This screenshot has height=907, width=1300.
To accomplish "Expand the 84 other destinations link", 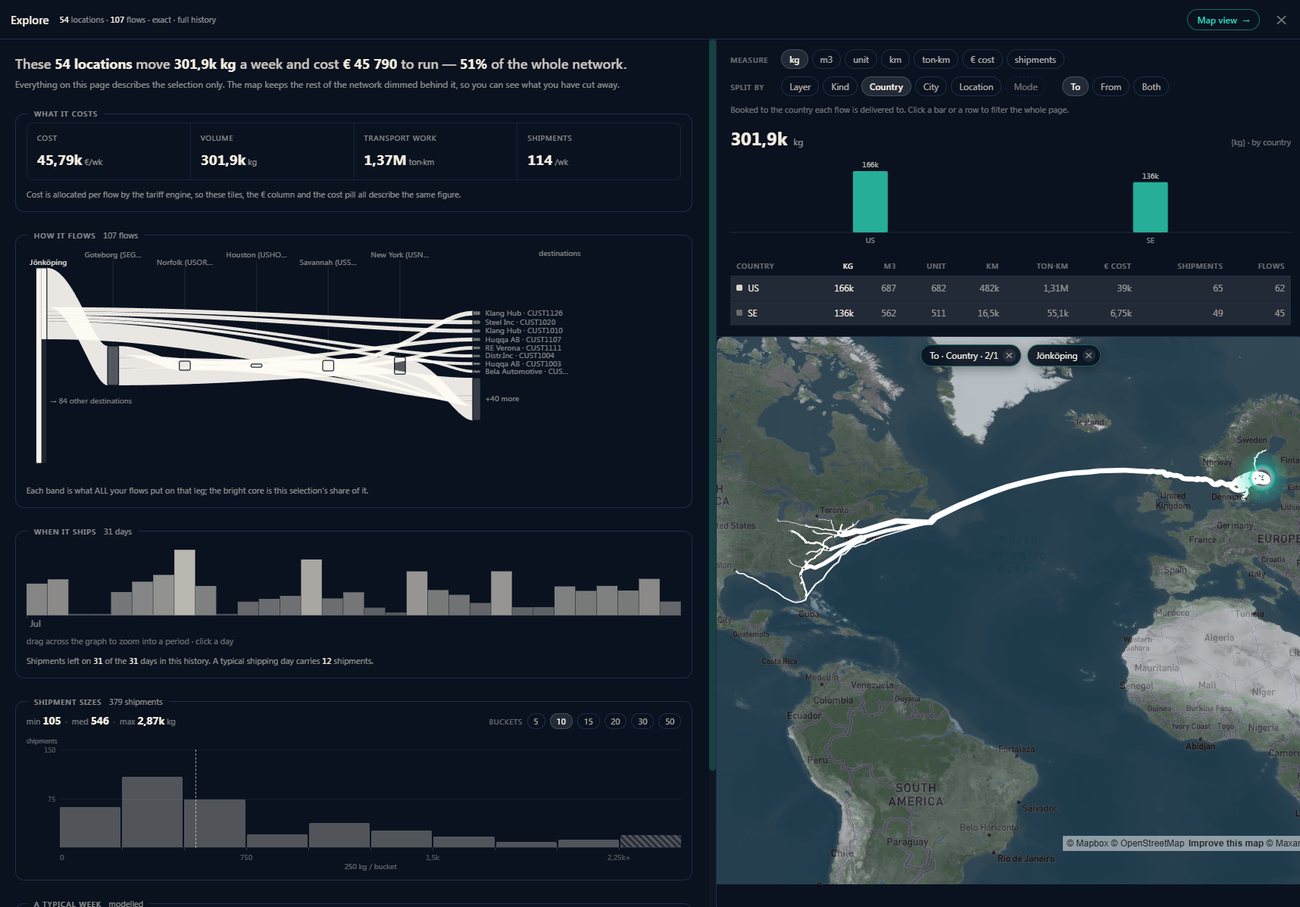I will click(x=91, y=401).
